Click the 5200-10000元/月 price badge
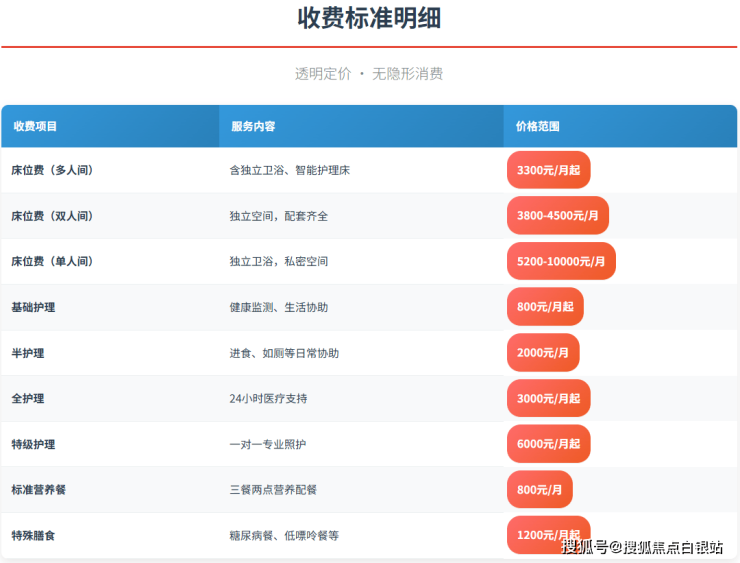This screenshot has width=740, height=563. (x=561, y=261)
